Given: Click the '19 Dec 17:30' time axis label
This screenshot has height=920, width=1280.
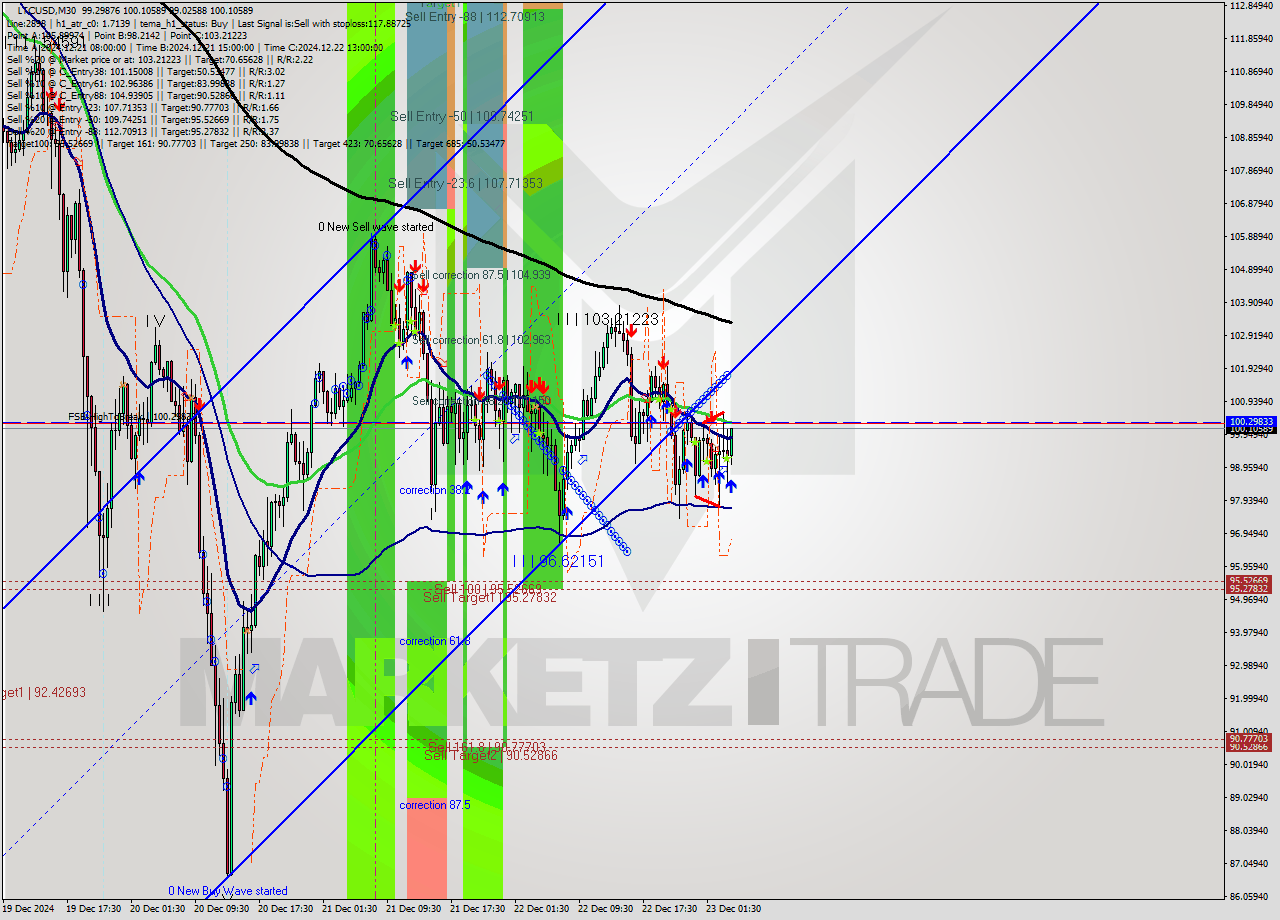Looking at the screenshot, I should point(94,909).
